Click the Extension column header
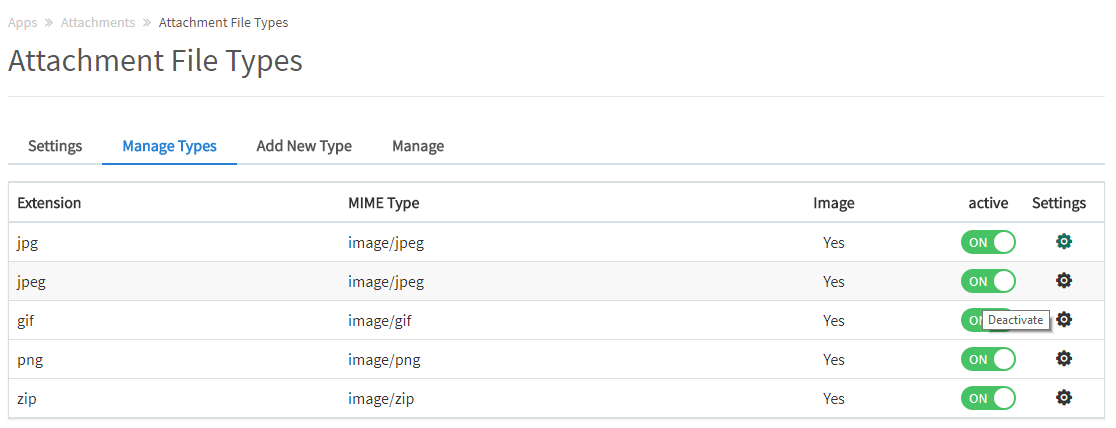Image resolution: width=1116 pixels, height=428 pixels. point(49,203)
